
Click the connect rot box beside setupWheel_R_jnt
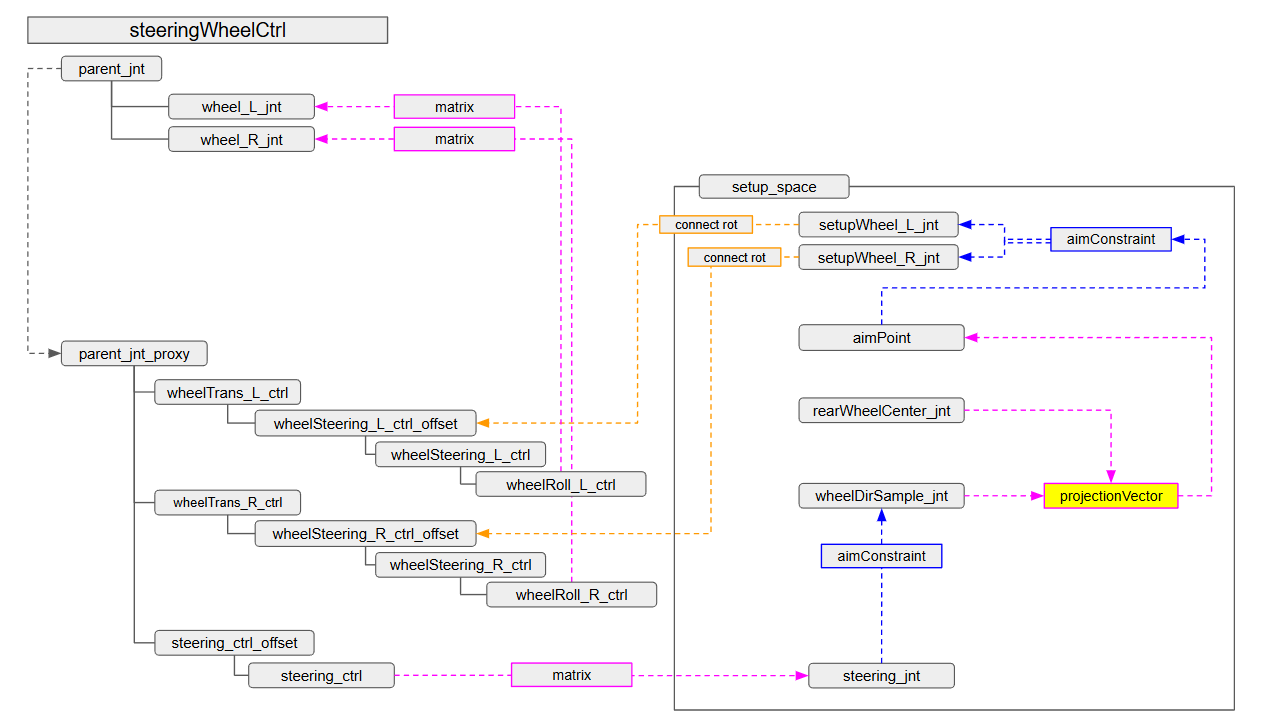734,258
